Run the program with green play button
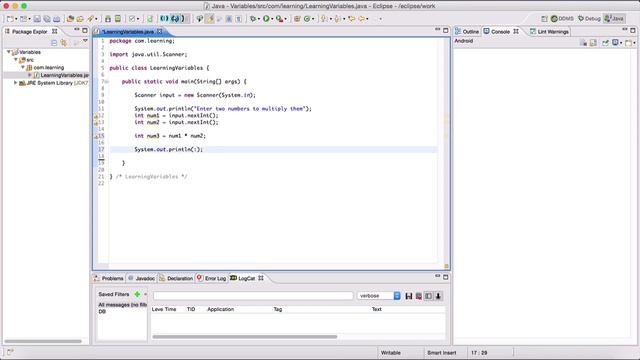 pyautogui.click(x=266, y=19)
